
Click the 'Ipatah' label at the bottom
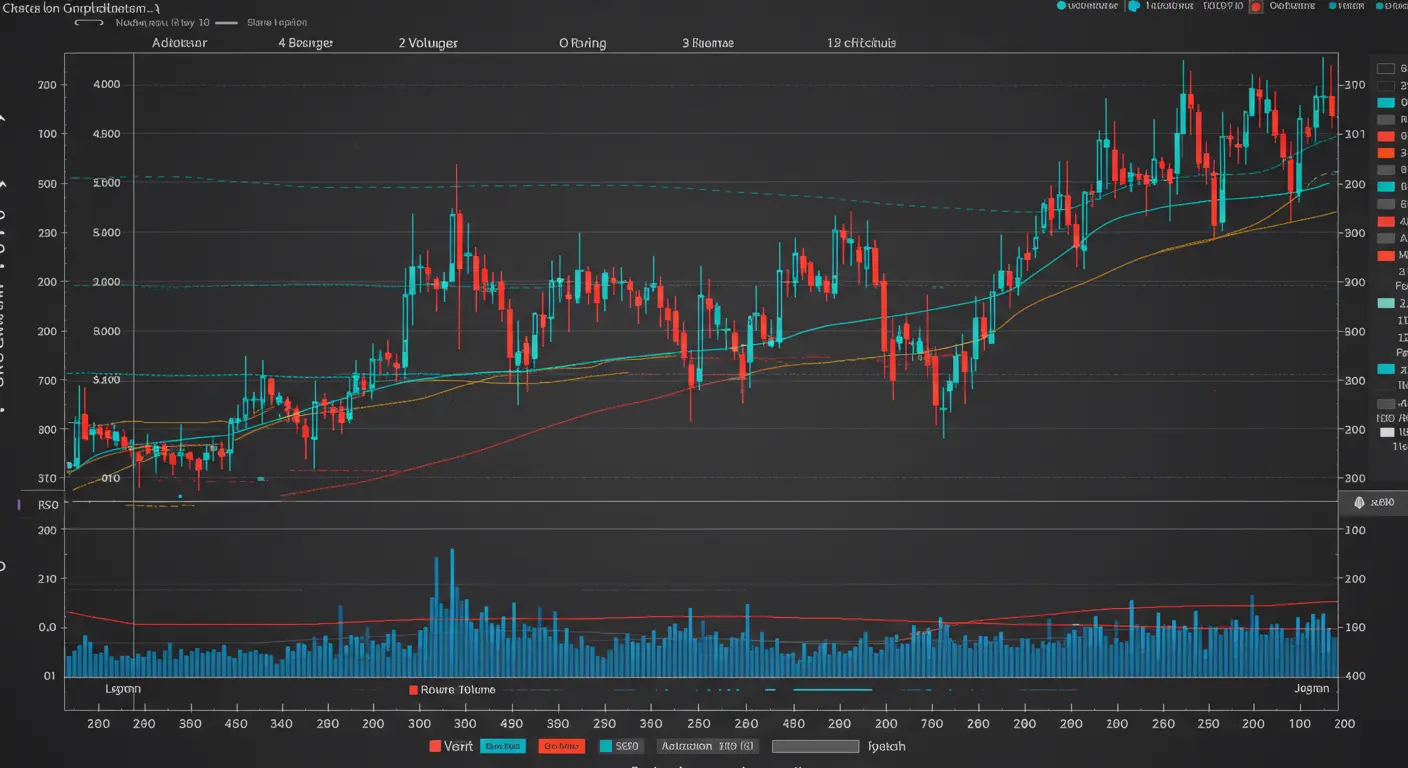click(886, 746)
